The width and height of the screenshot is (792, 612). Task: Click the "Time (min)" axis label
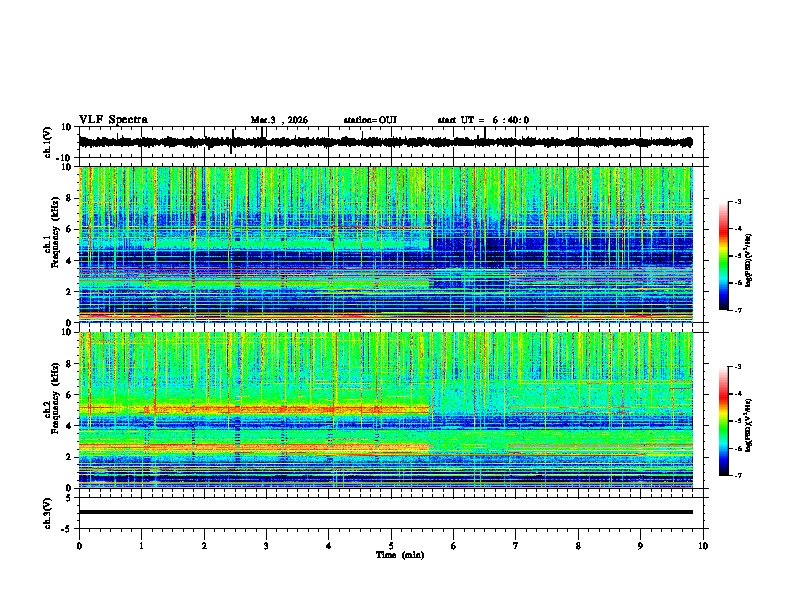(400, 555)
